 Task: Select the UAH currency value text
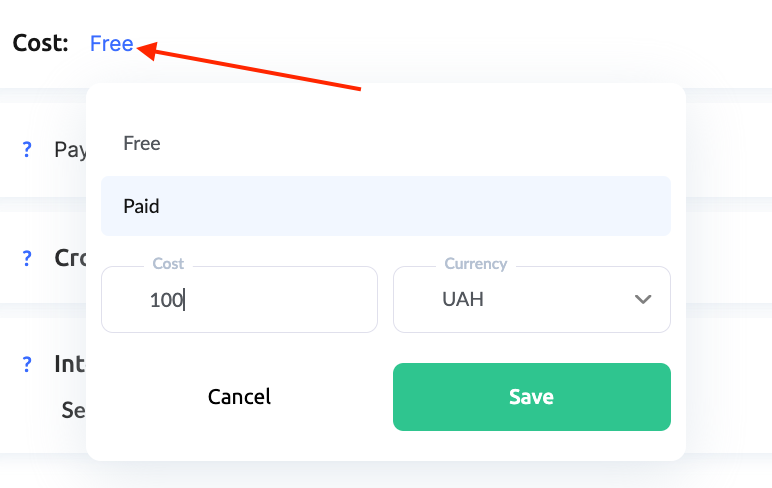point(463,299)
